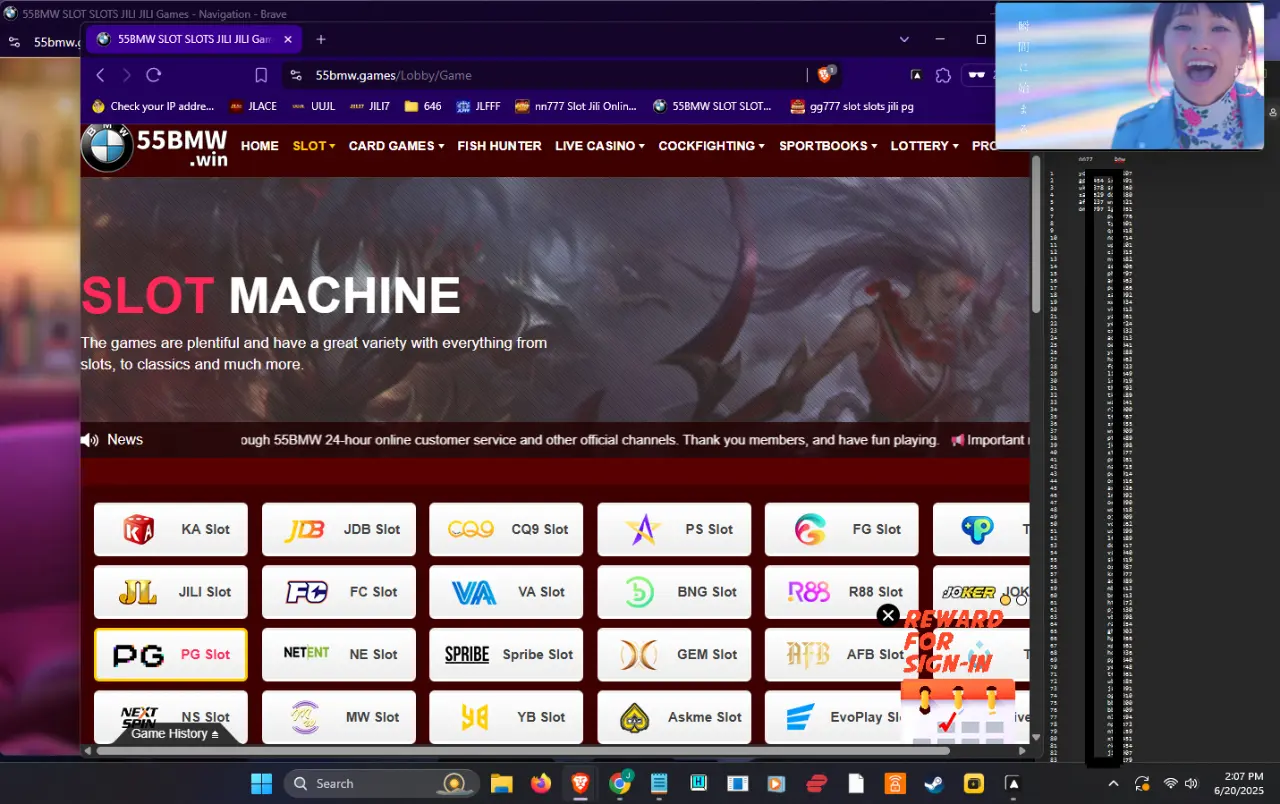
Task: Open File Explorer from the taskbar
Action: [x=501, y=783]
